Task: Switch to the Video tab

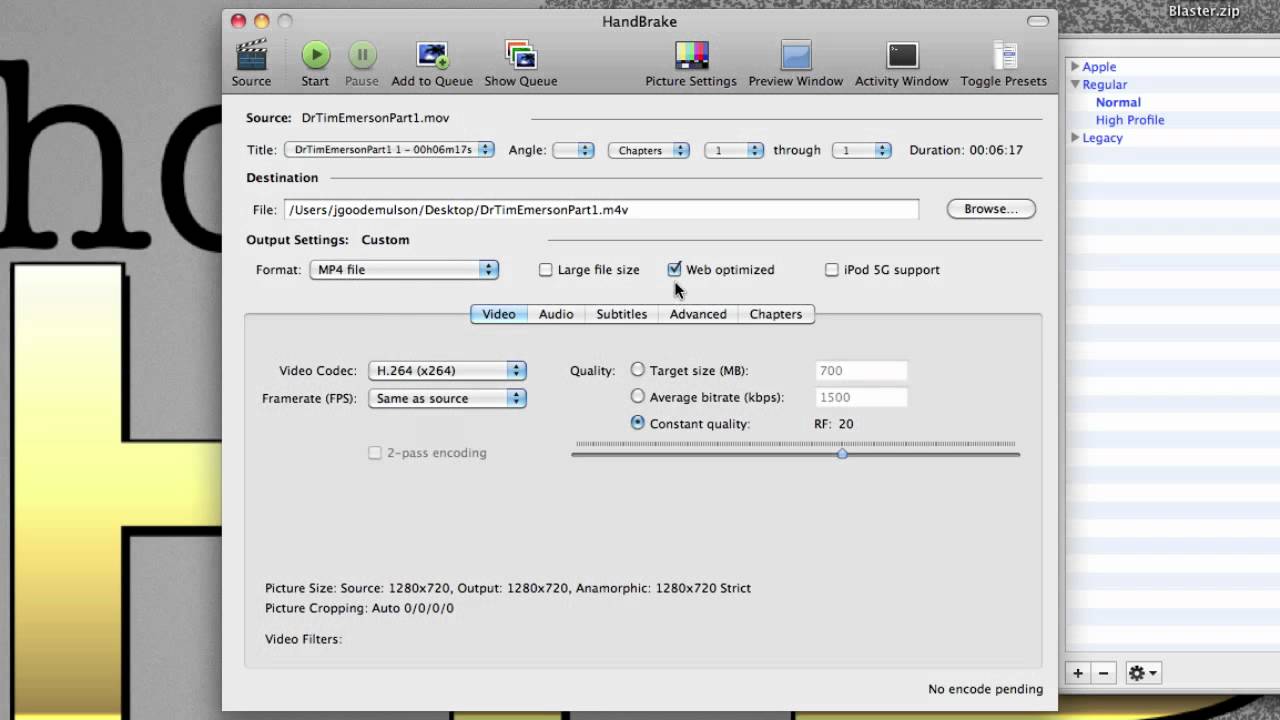Action: [x=499, y=314]
